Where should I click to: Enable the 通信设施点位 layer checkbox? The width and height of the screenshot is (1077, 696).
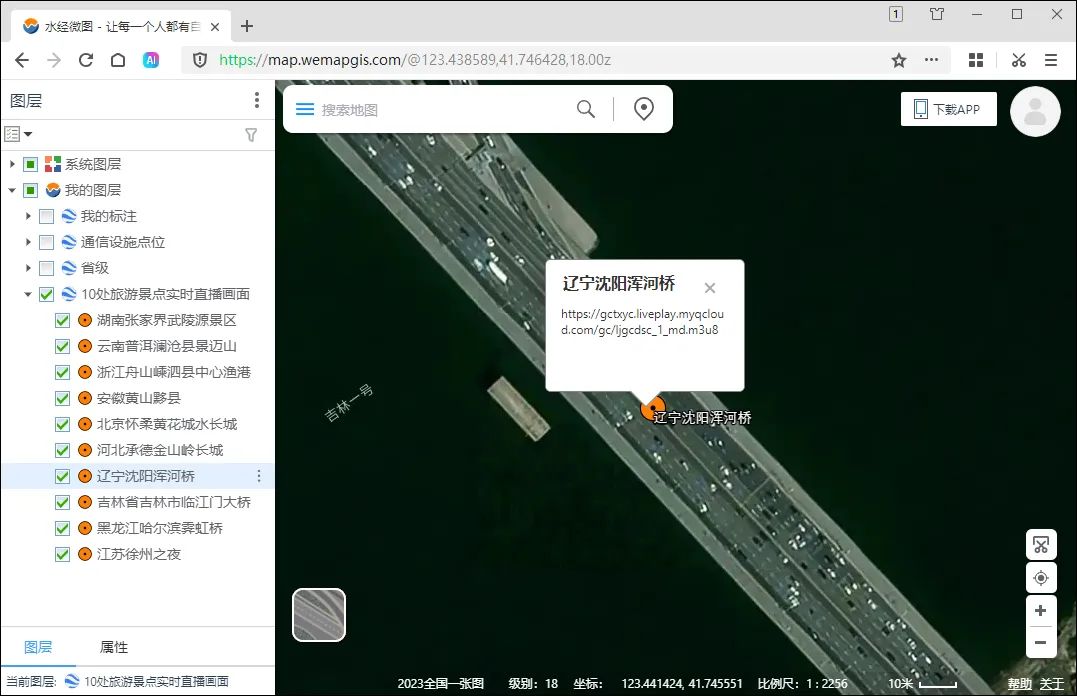pyautogui.click(x=47, y=242)
